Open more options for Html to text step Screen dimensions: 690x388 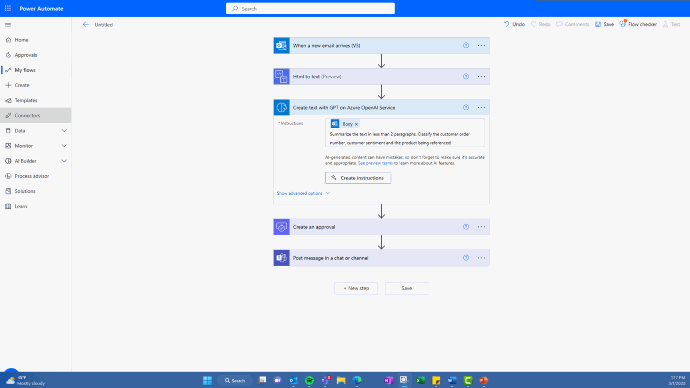click(481, 77)
